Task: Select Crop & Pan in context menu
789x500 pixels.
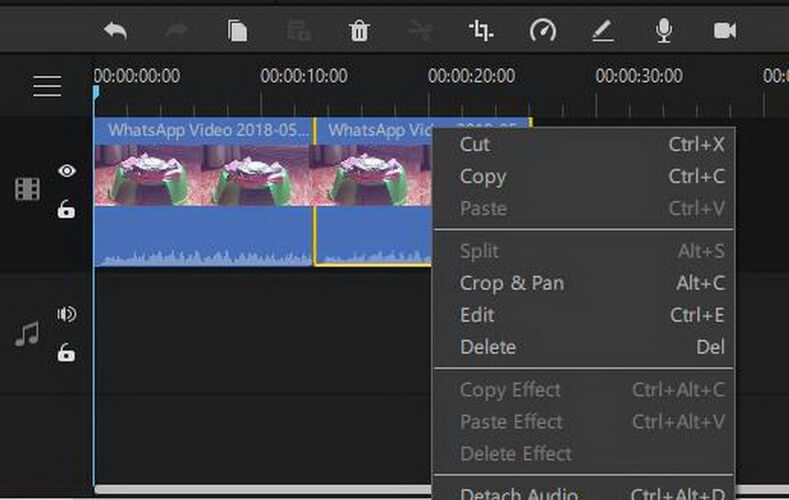Action: coord(584,283)
